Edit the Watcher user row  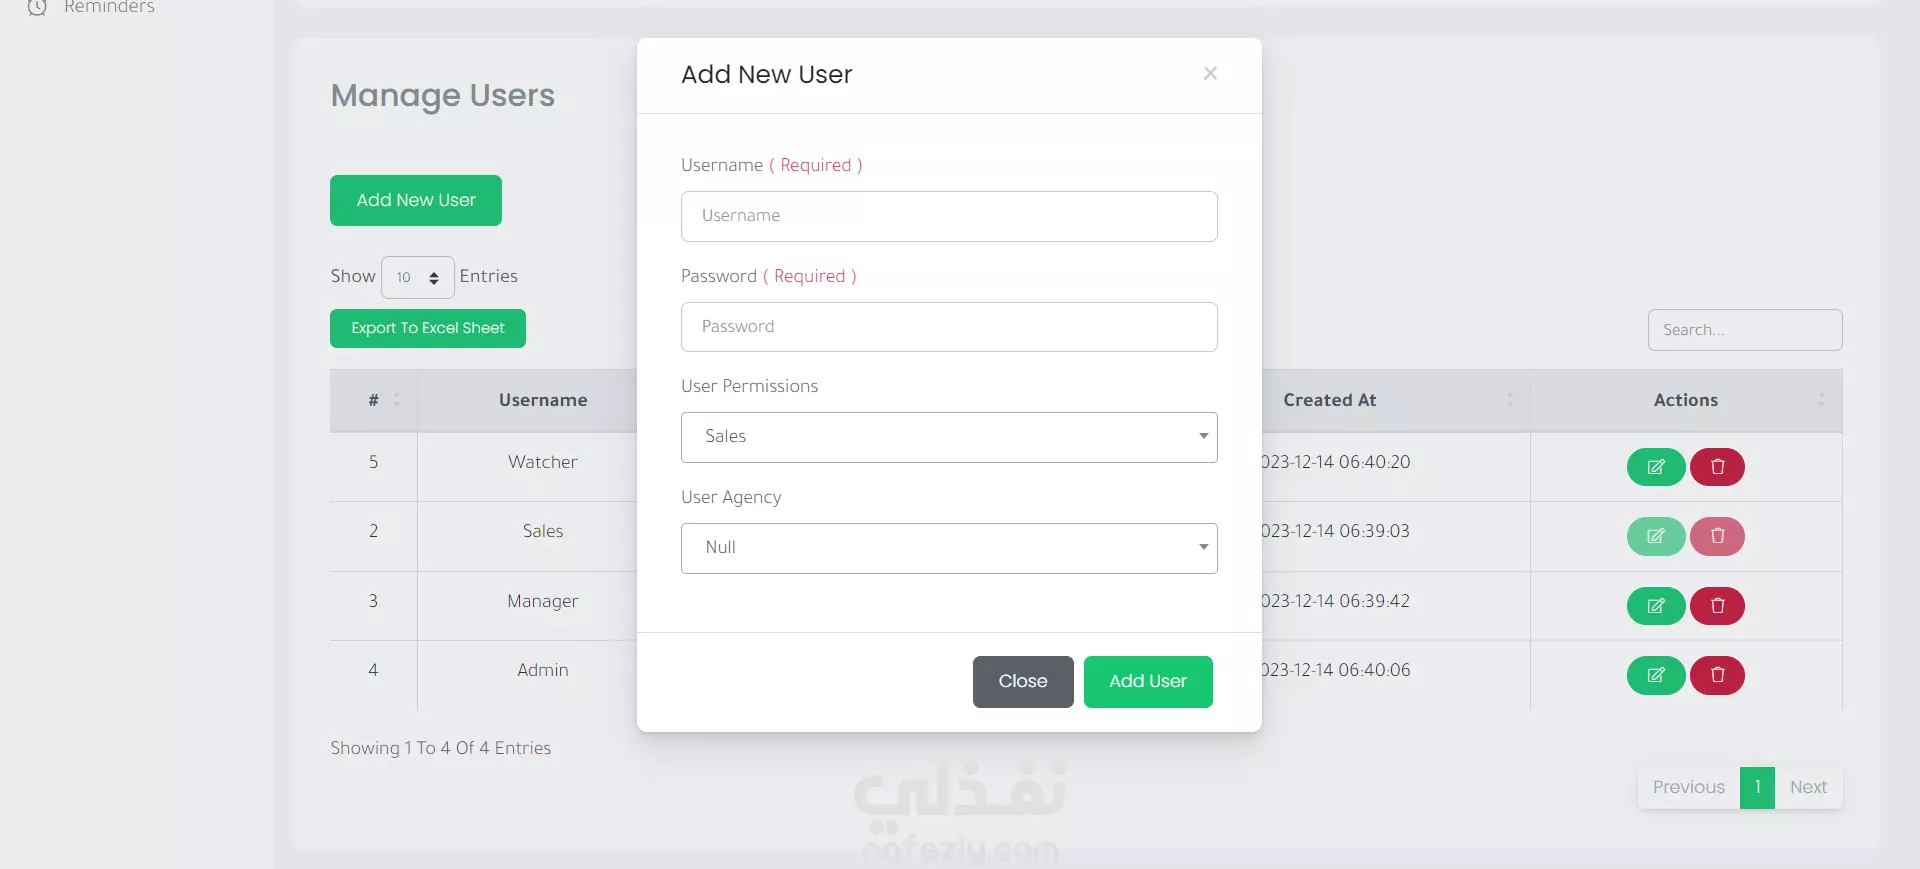click(1656, 467)
